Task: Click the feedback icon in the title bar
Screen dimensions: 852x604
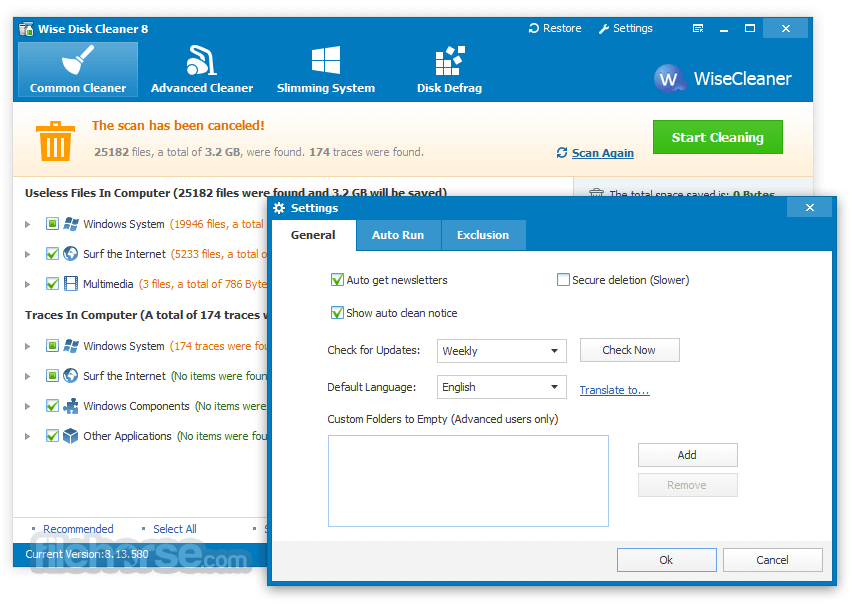Action: [x=698, y=28]
